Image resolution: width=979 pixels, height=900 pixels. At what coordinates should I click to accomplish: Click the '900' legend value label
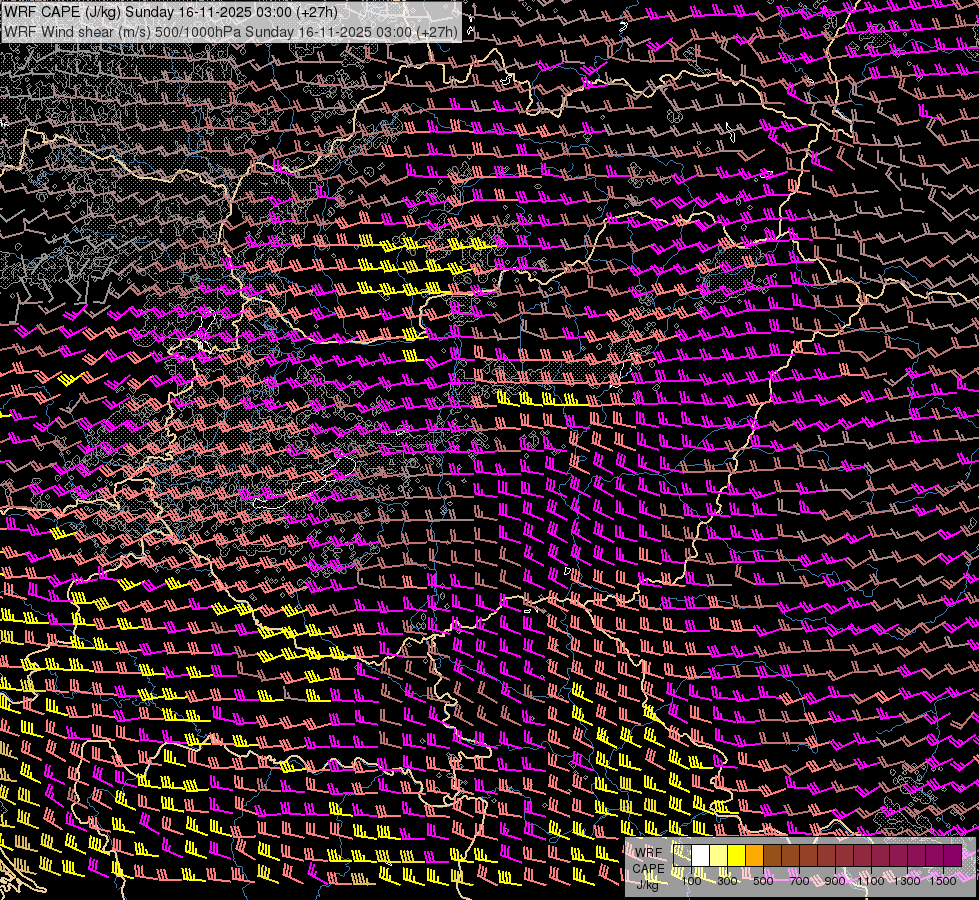(835, 881)
